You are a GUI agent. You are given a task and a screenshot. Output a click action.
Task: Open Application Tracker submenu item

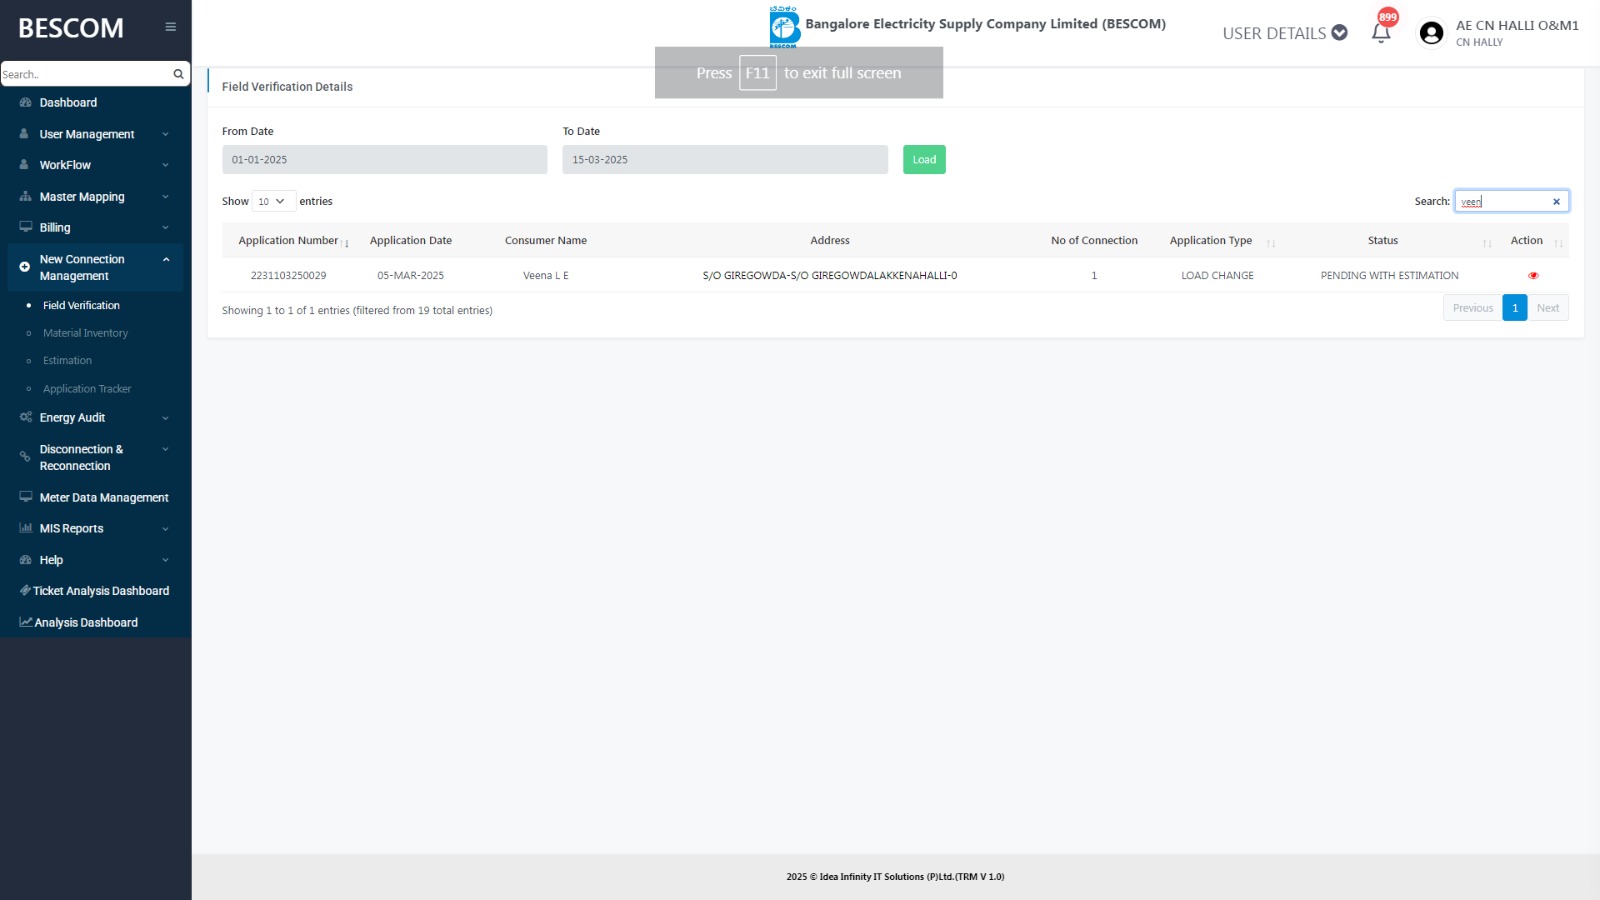pyautogui.click(x=87, y=389)
